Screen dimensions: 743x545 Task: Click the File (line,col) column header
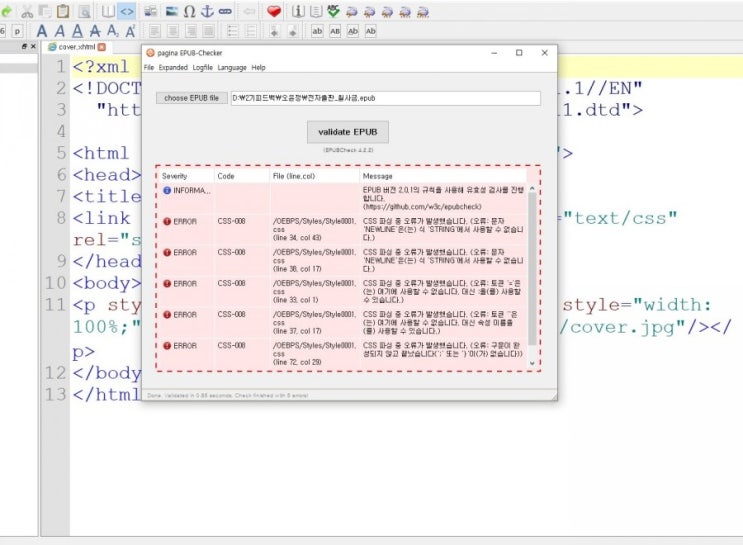(315, 176)
